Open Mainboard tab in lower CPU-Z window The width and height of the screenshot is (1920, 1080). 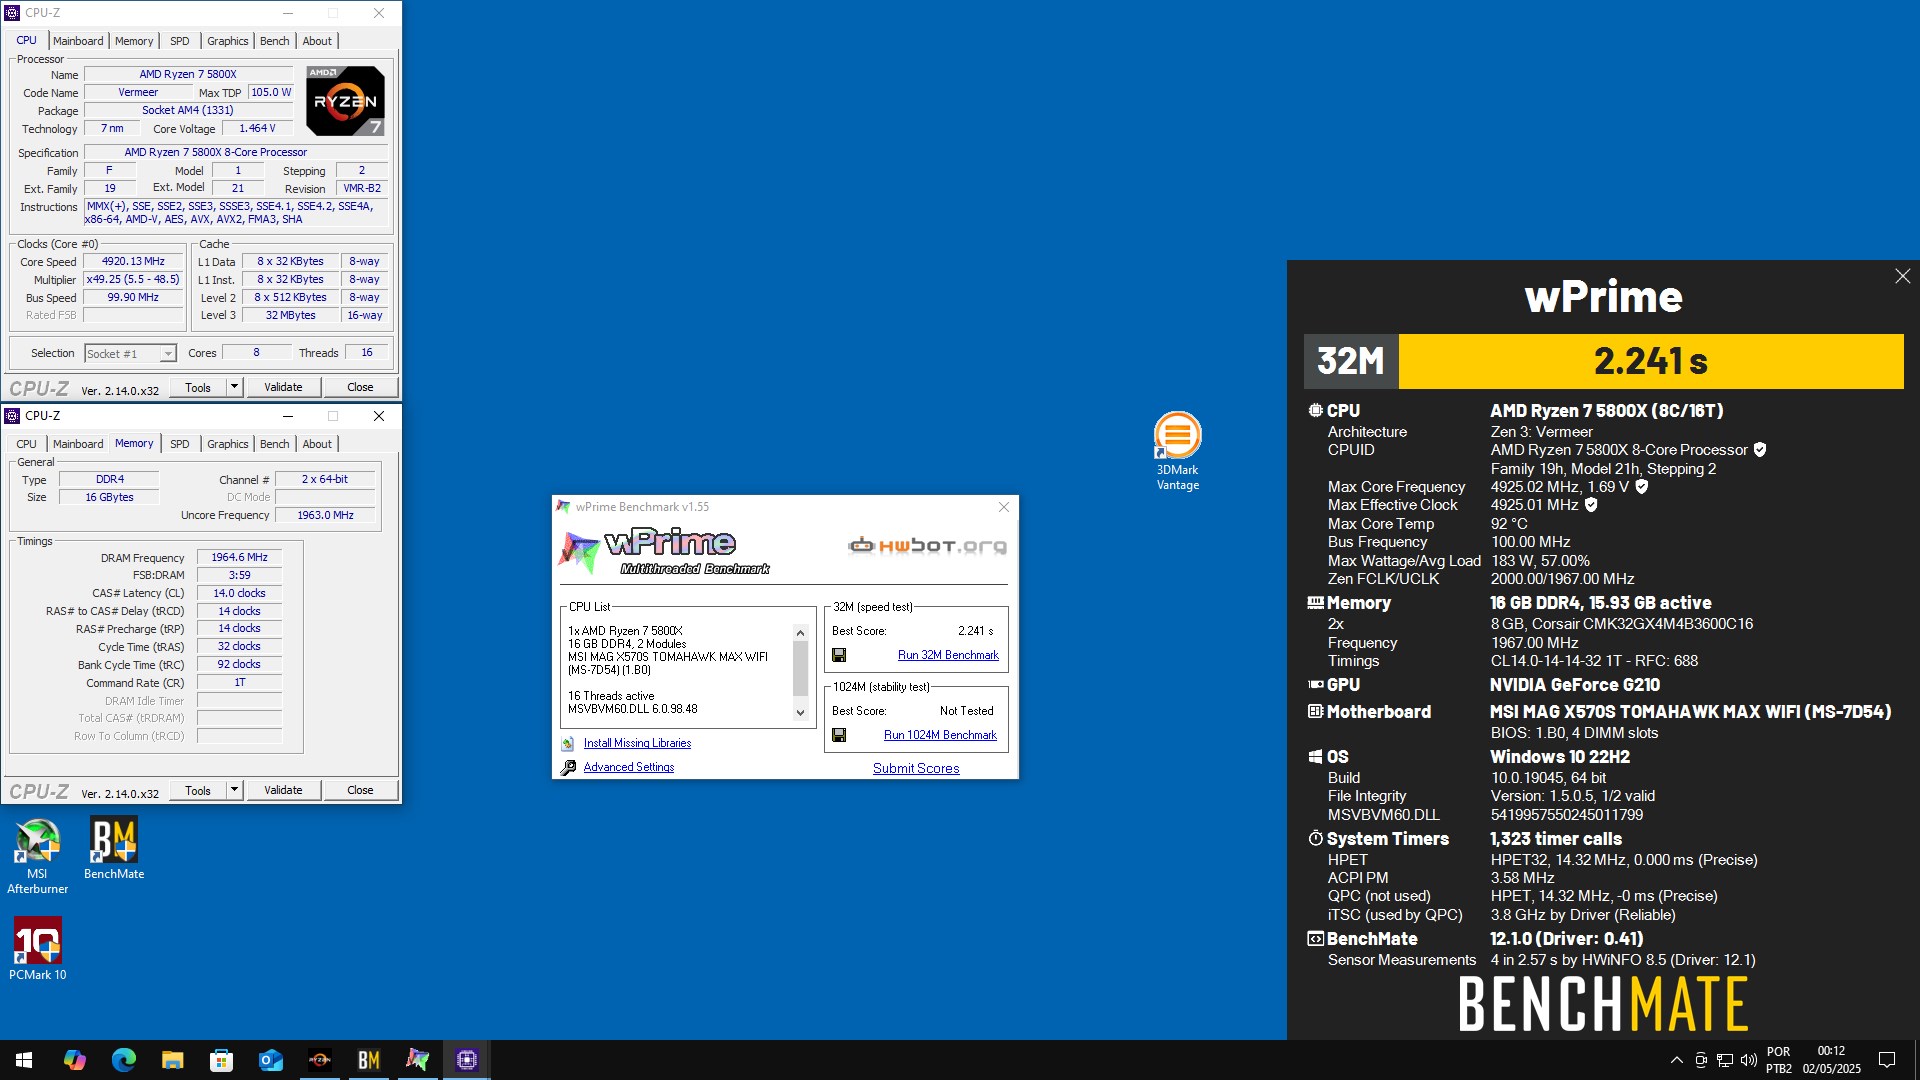point(78,444)
